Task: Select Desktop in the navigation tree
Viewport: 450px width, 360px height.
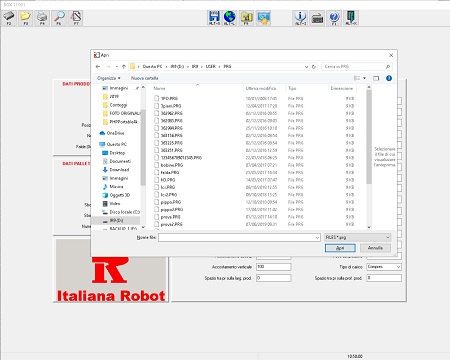Action: 117,153
